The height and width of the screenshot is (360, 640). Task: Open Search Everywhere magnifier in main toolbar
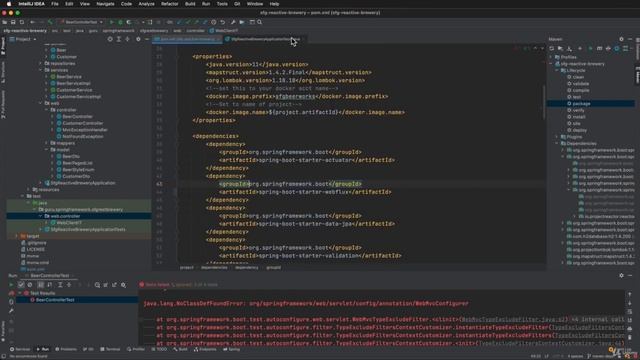tap(260, 22)
